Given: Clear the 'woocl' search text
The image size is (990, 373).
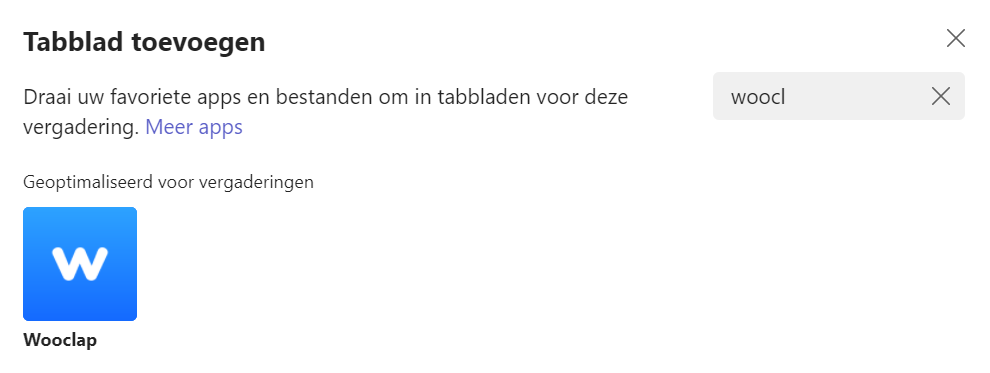Looking at the screenshot, I should [x=941, y=97].
